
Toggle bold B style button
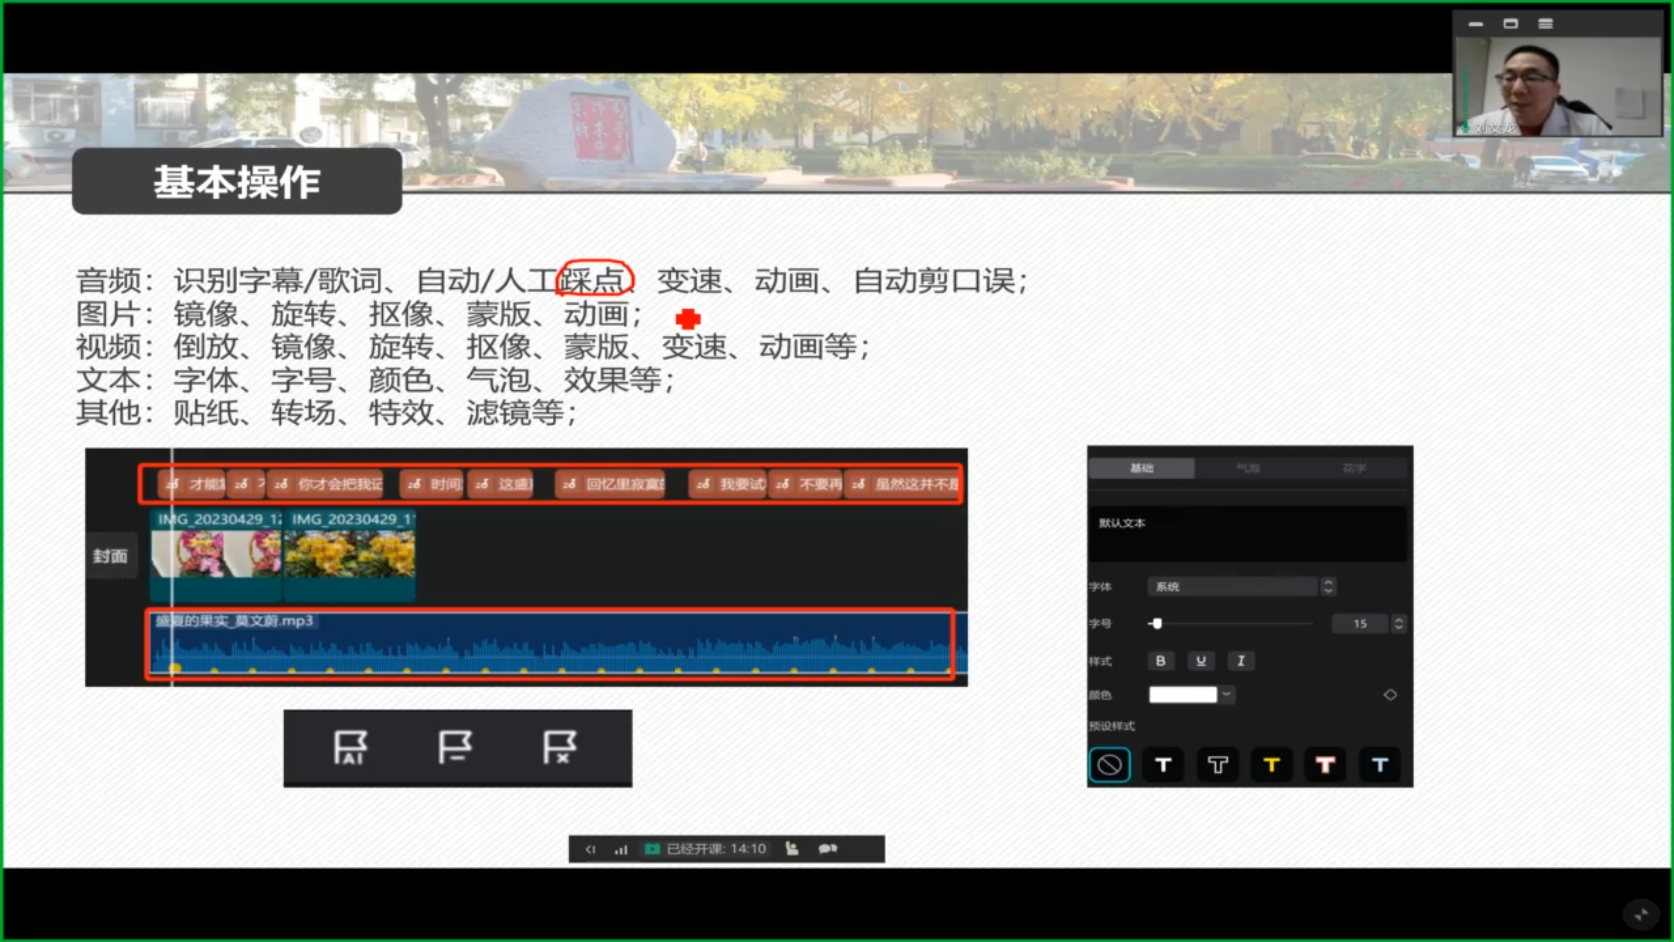(1160, 661)
